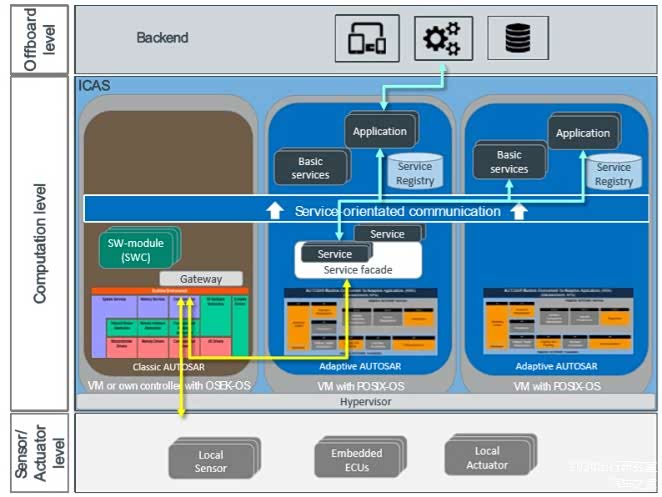The image size is (662, 497).
Task: Click the Application block in the middle VM
Action: (379, 132)
